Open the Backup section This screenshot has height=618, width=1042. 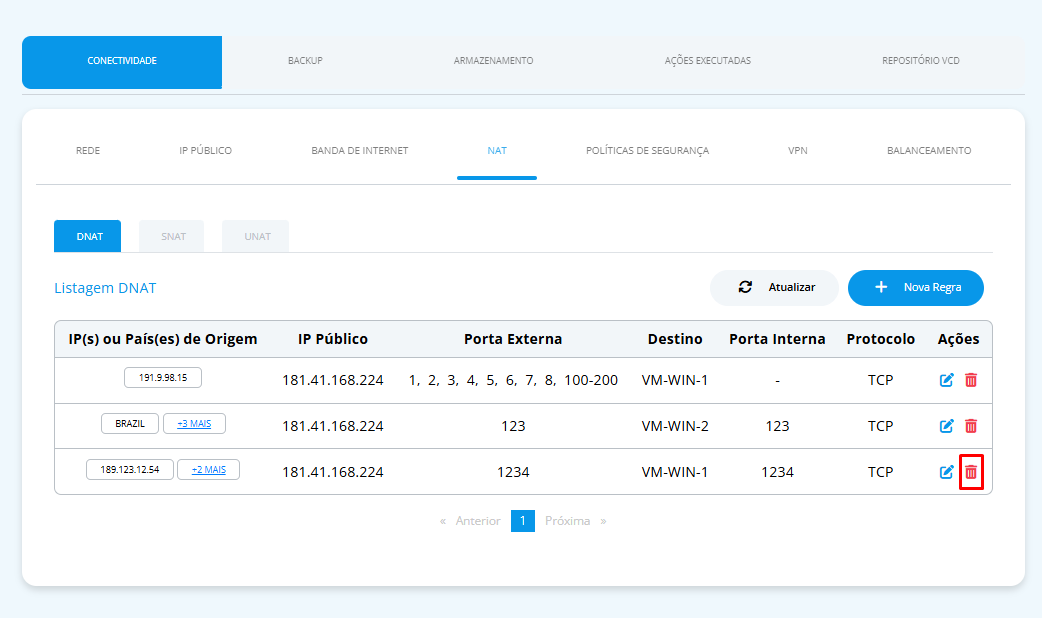pyautogui.click(x=305, y=60)
